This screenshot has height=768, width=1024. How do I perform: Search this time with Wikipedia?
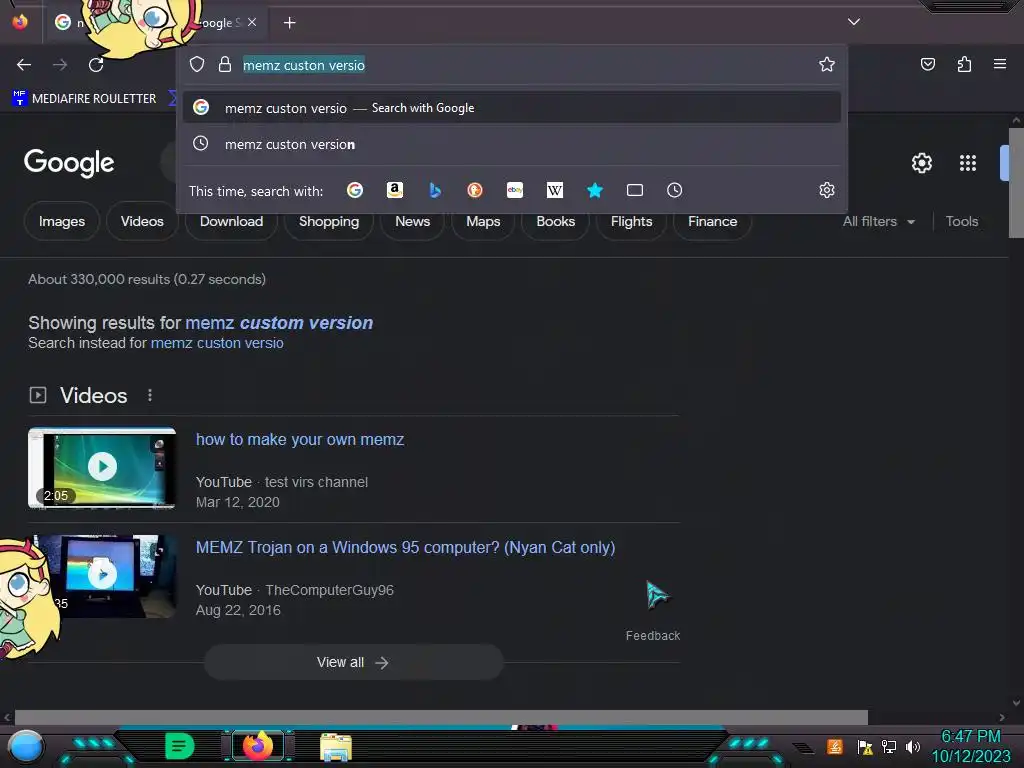tap(554, 190)
